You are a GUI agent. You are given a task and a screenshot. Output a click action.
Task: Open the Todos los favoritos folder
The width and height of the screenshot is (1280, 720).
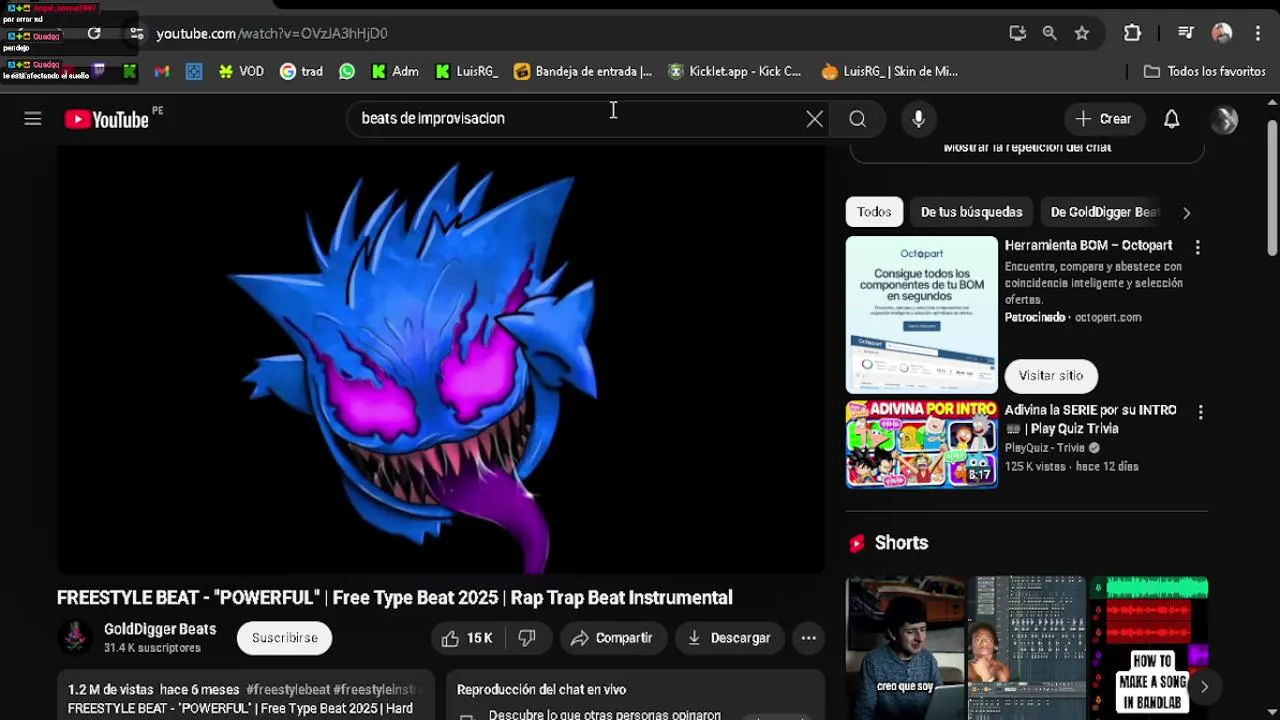click(x=1205, y=71)
